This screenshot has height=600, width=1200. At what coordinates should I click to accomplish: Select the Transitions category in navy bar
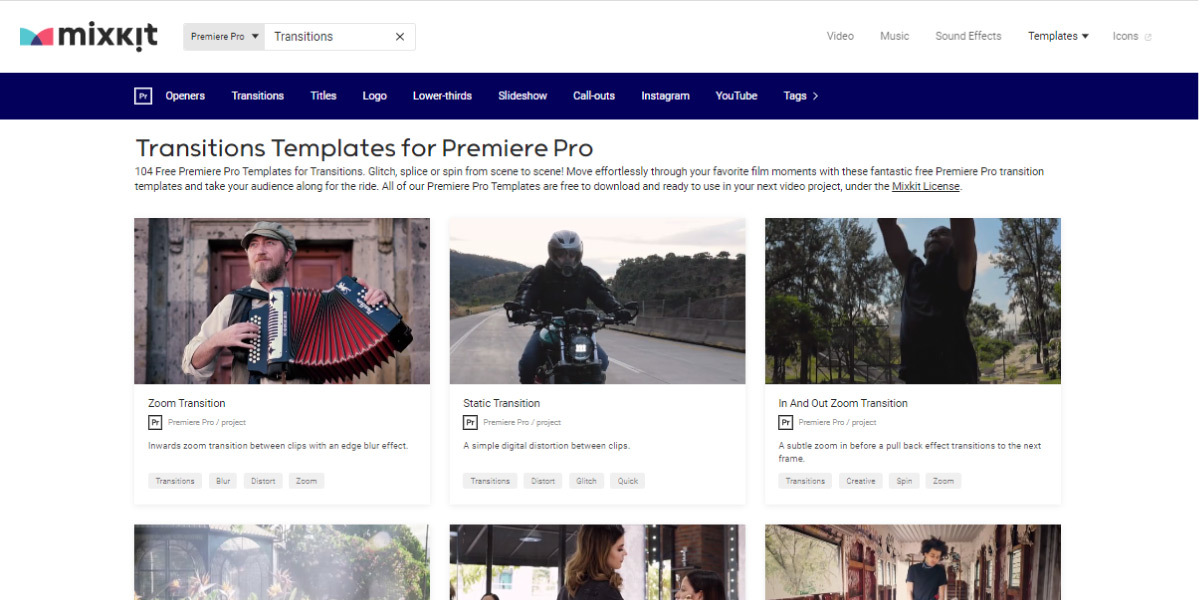coord(258,96)
